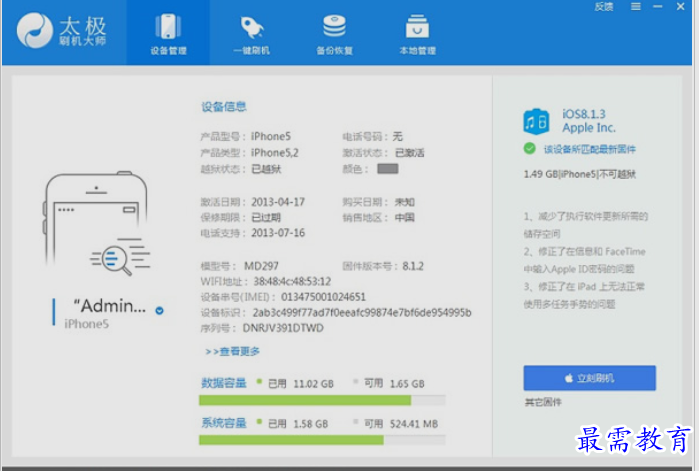The height and width of the screenshot is (471, 699).
Task: Click the 已激活 activation status
Action: tap(410, 153)
